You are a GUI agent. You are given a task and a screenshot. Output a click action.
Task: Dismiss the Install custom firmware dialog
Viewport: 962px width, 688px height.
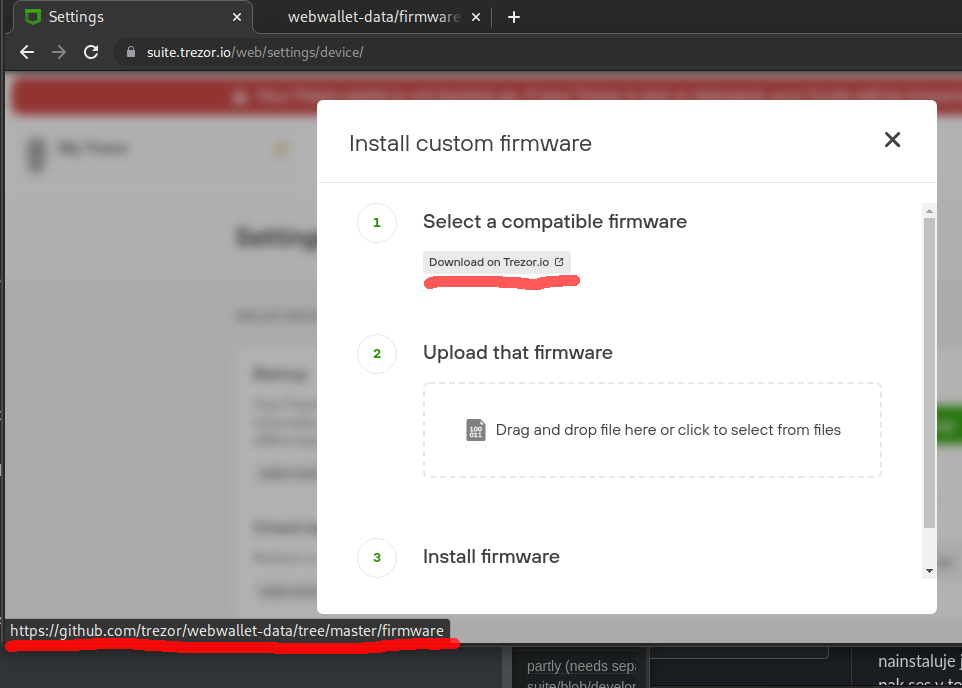pyautogui.click(x=891, y=140)
